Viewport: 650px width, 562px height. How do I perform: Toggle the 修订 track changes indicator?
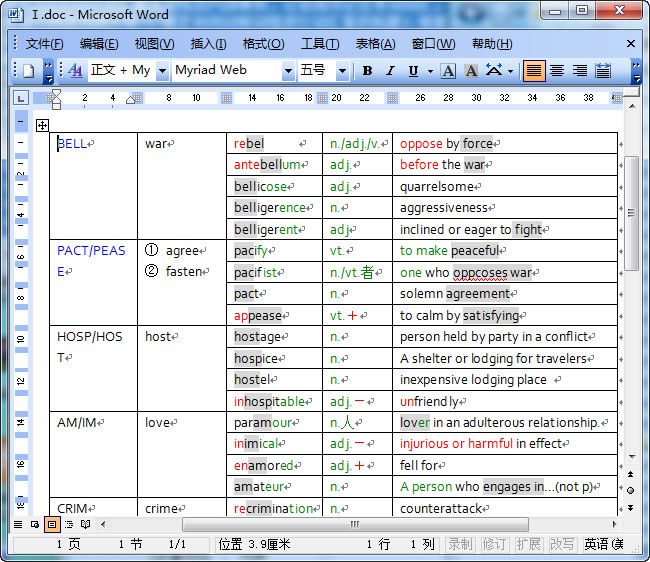click(x=494, y=544)
